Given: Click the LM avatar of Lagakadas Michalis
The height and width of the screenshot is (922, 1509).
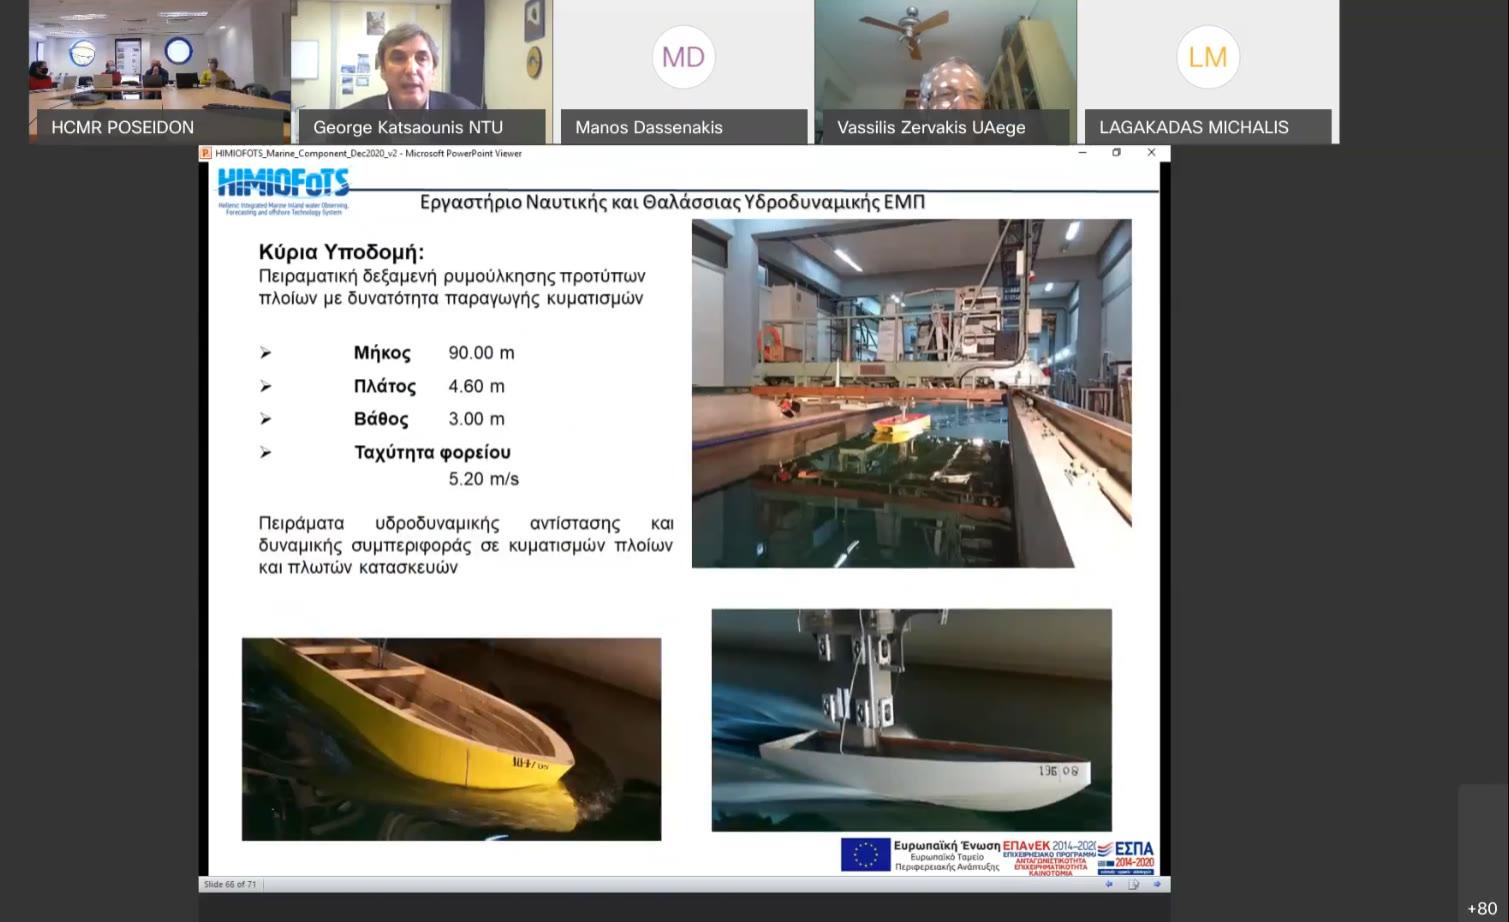Looking at the screenshot, I should click(x=1207, y=57).
